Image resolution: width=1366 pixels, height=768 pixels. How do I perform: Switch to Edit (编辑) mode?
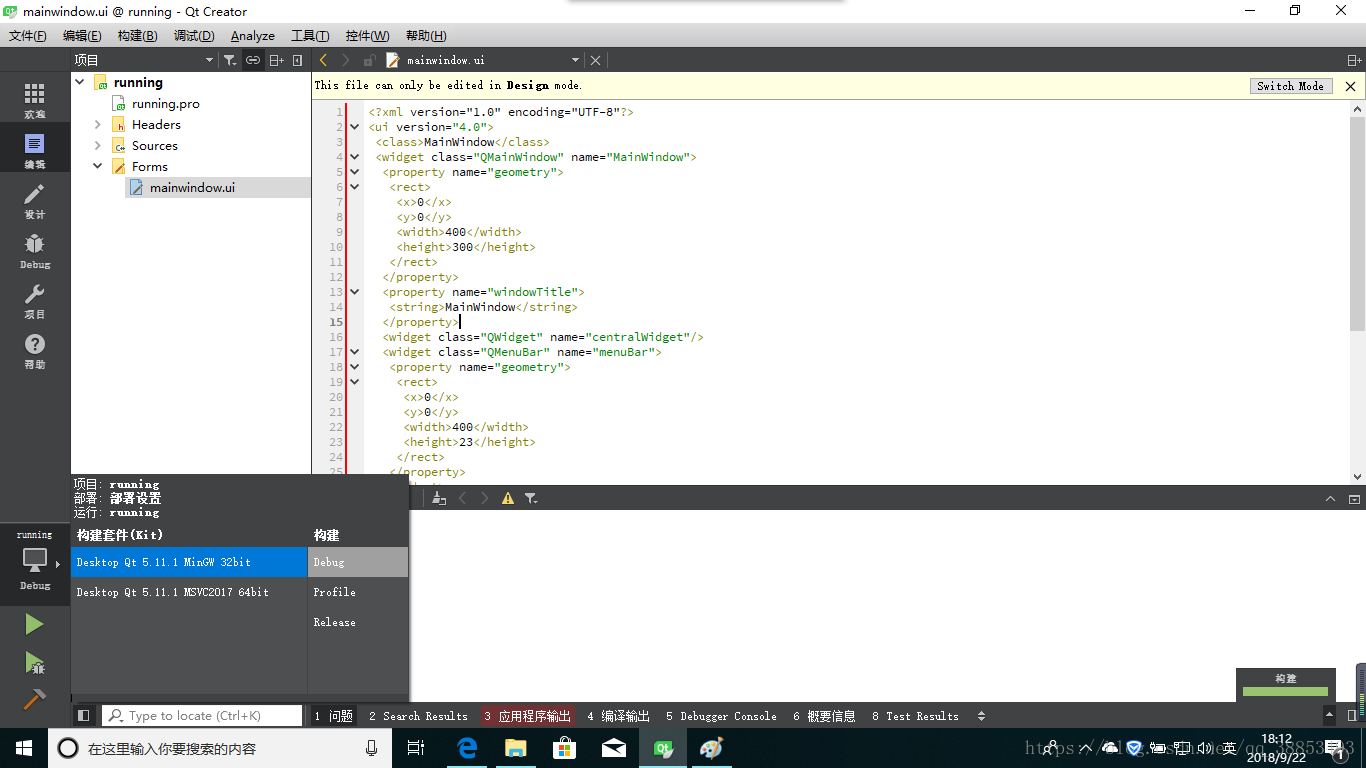35,151
